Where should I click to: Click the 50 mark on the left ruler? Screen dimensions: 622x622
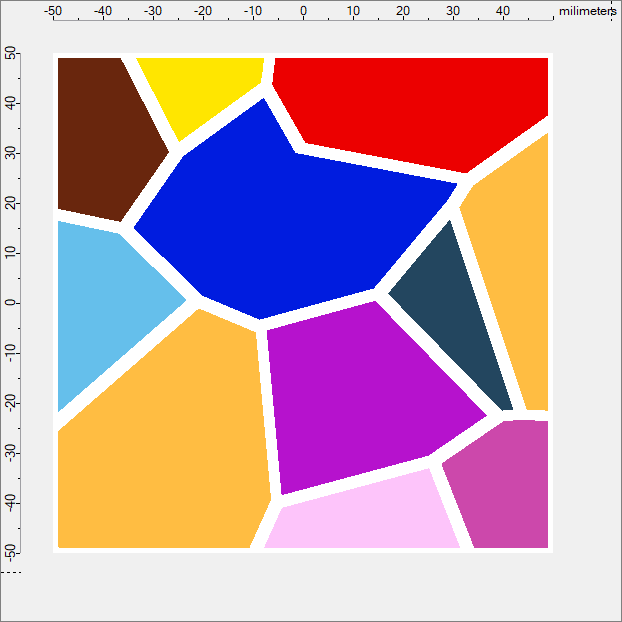pyautogui.click(x=11, y=53)
